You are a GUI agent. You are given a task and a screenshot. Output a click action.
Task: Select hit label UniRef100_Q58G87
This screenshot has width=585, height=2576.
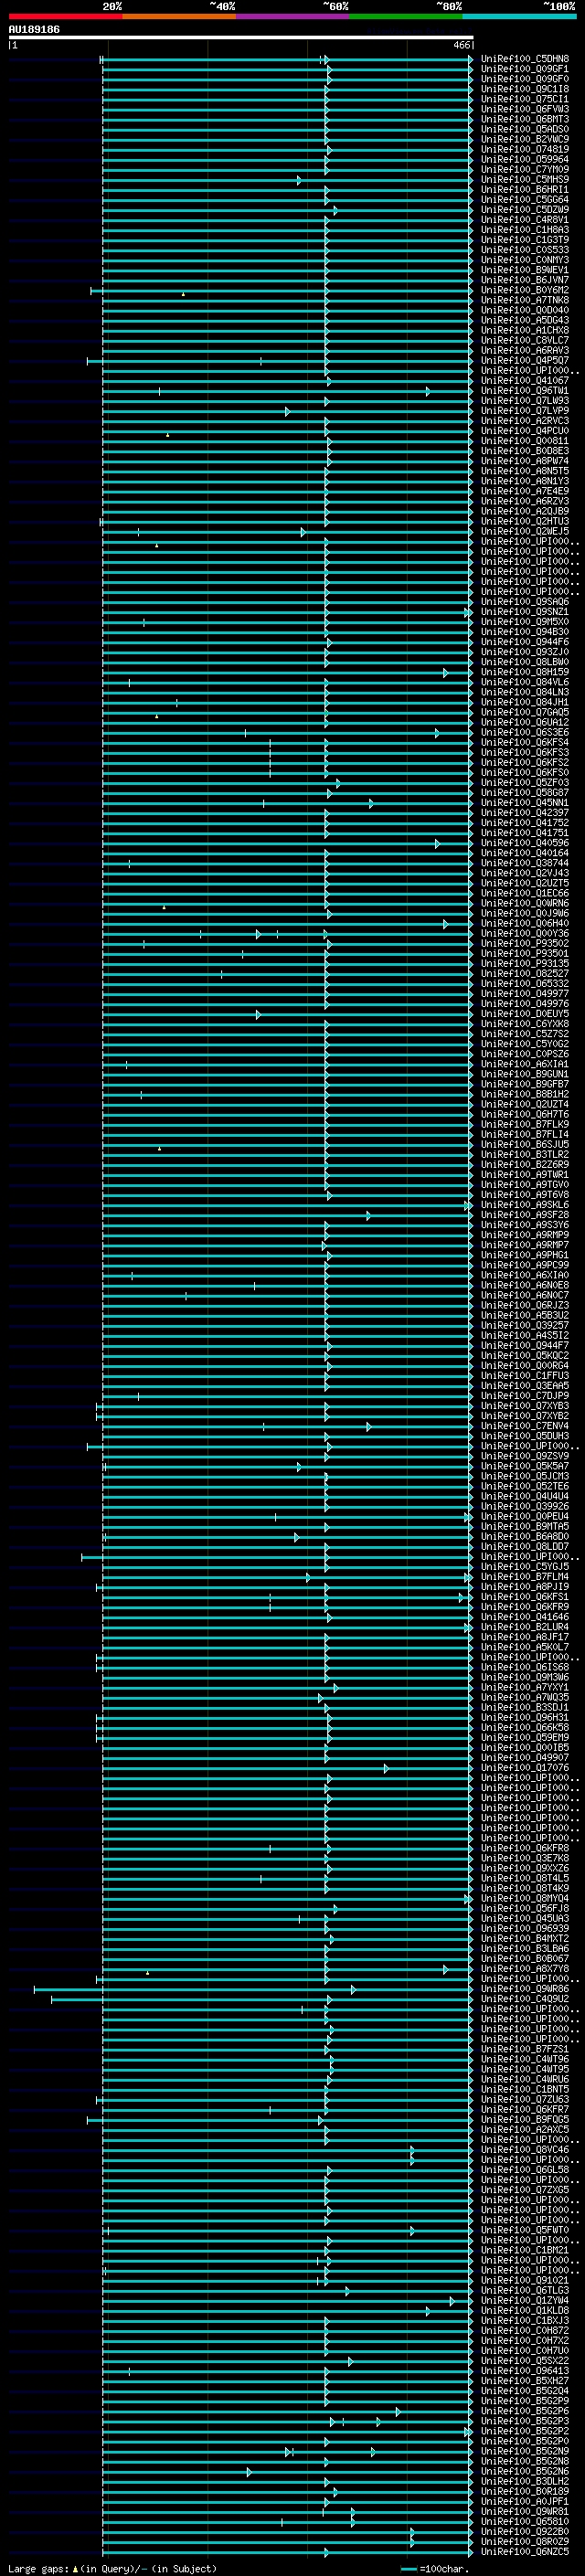[525, 793]
